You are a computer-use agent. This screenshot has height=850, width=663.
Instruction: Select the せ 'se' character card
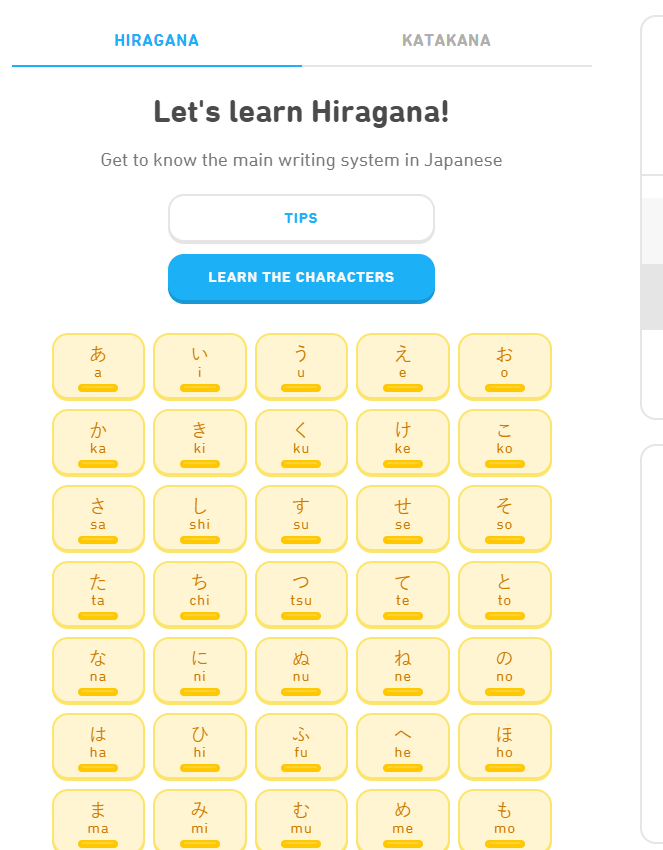[403, 519]
